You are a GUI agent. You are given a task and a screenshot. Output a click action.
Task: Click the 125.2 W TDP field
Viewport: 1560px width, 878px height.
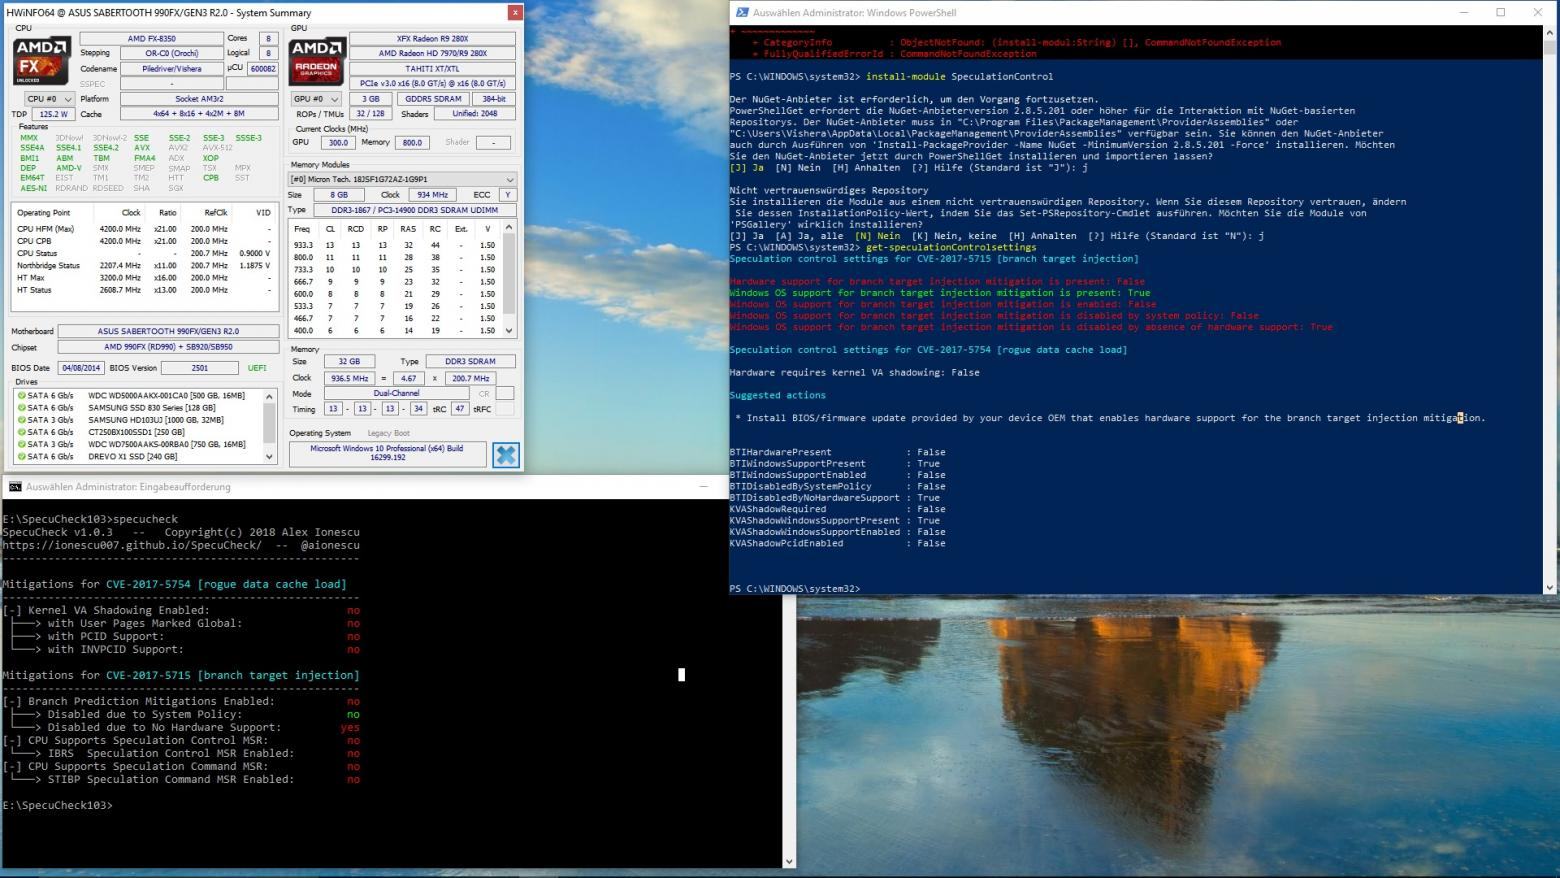click(x=54, y=114)
